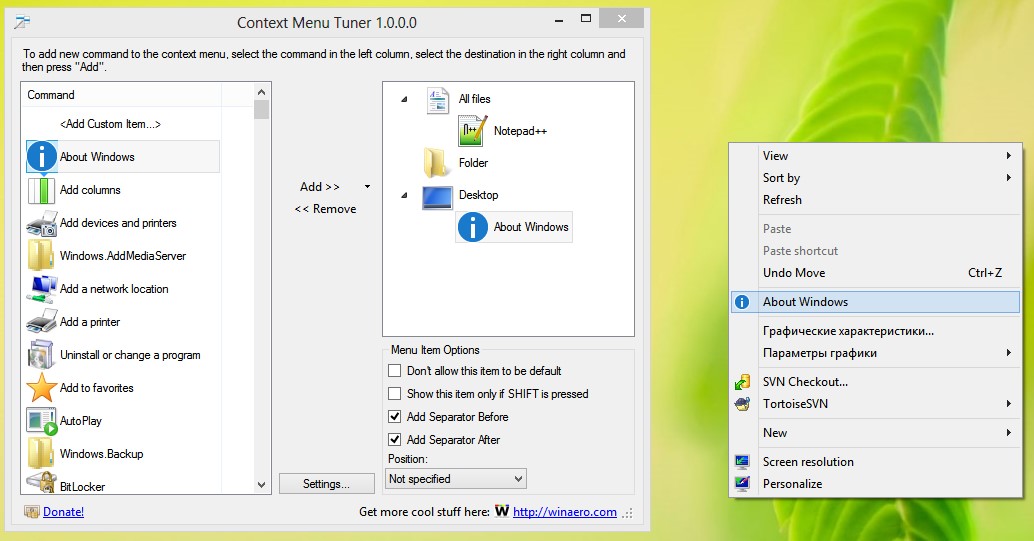Click the Uninstall or change a program icon
Viewport: 1034px width, 541px height.
(41, 355)
